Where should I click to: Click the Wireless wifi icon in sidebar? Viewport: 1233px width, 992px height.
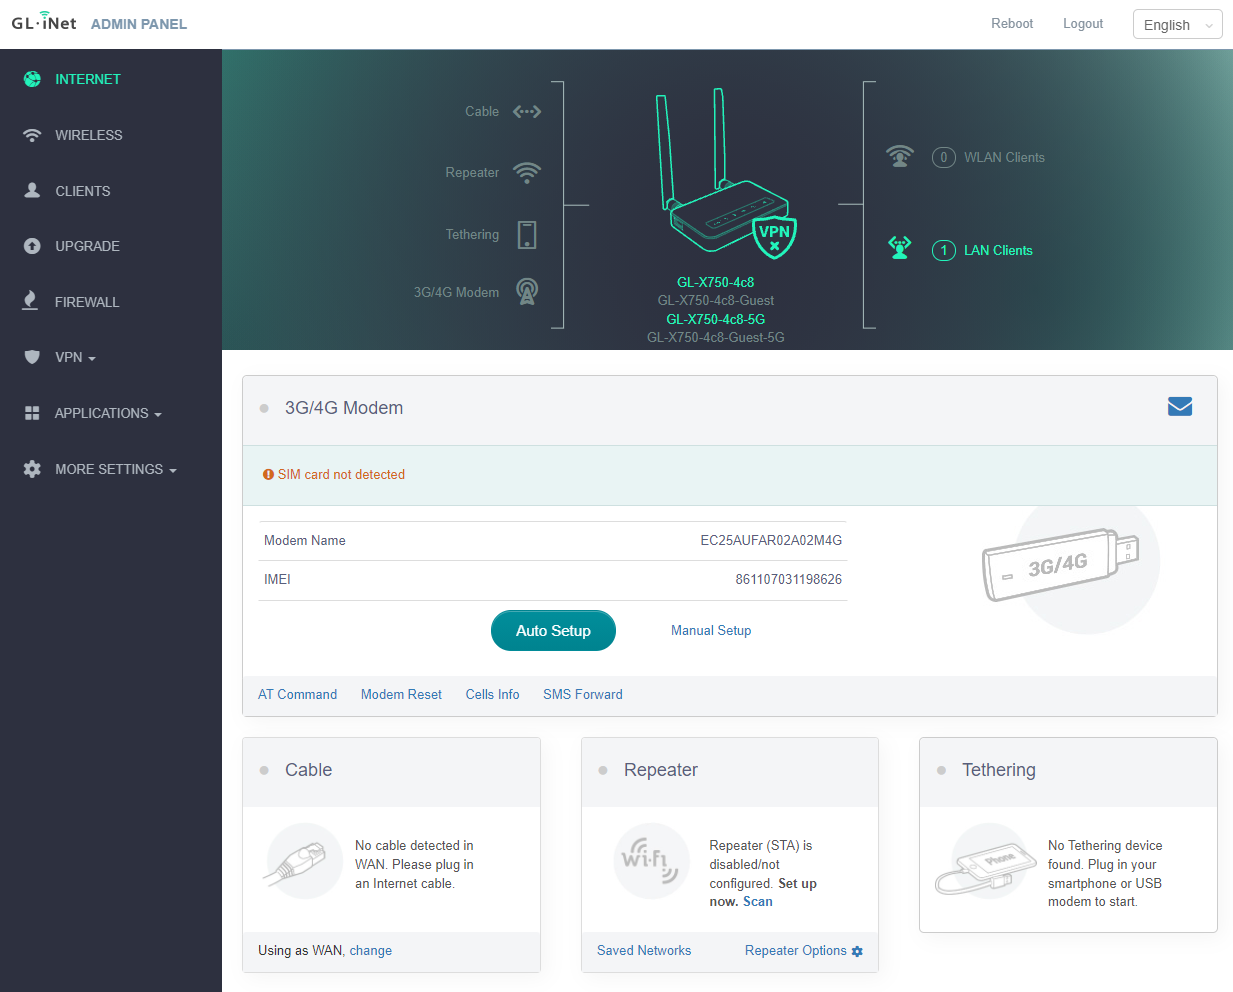point(32,135)
